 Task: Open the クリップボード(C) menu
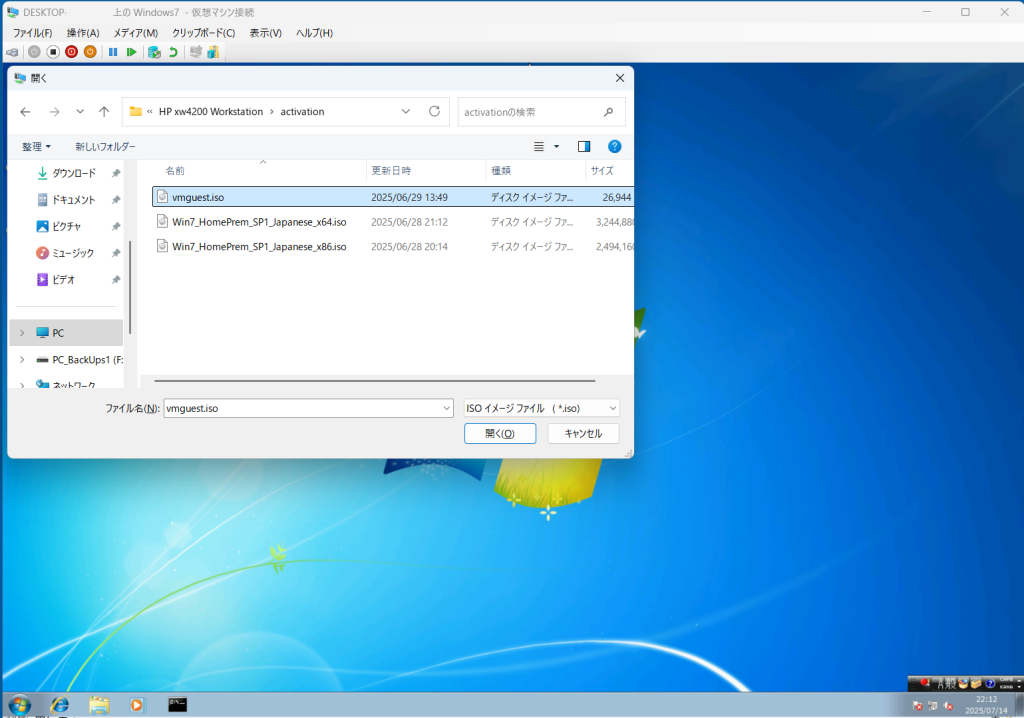pos(204,33)
